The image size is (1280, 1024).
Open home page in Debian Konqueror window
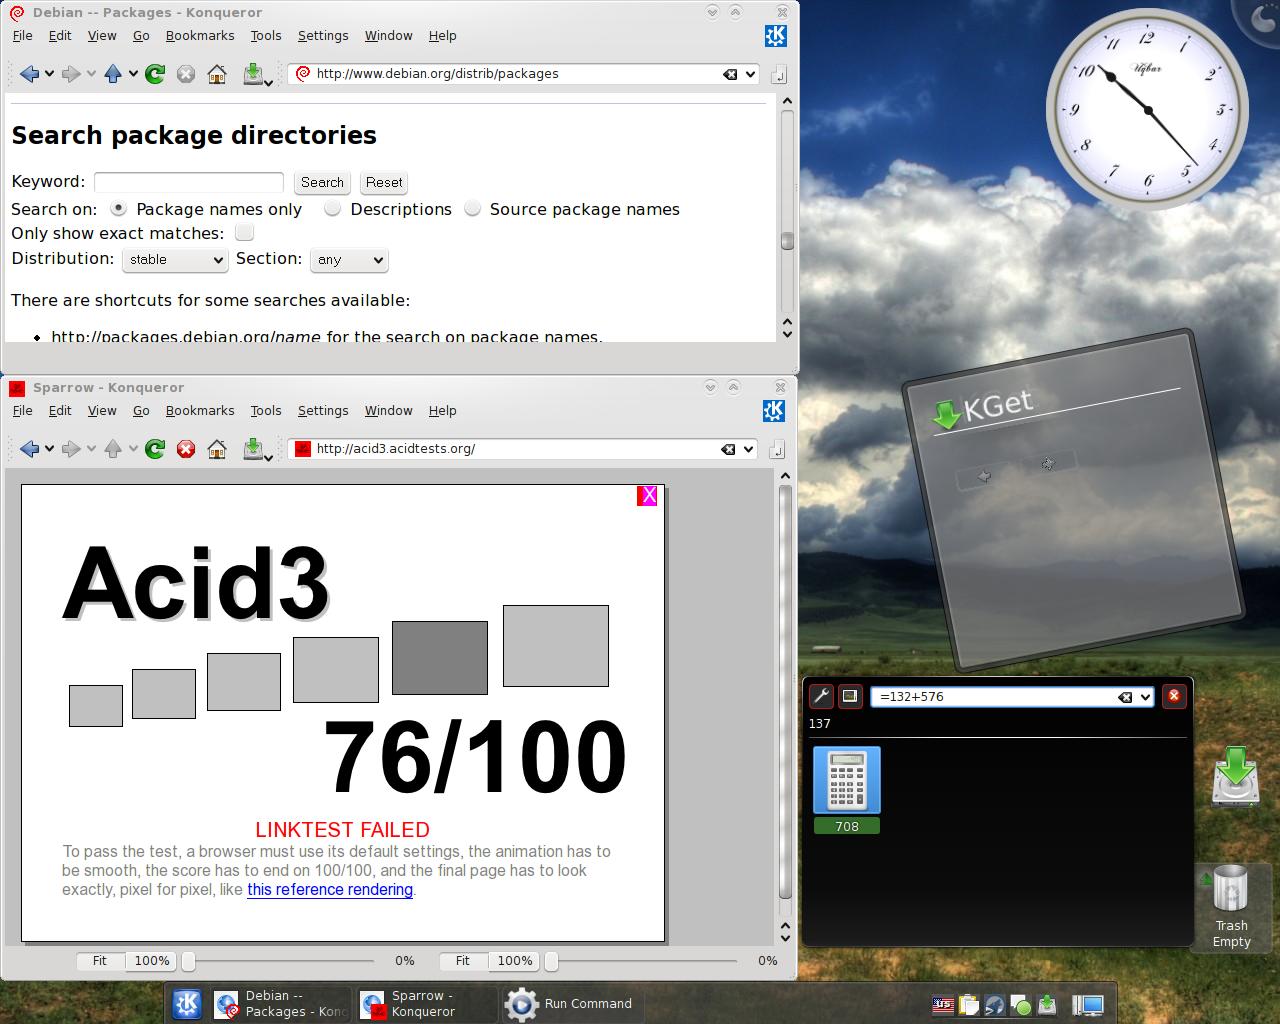click(x=217, y=74)
